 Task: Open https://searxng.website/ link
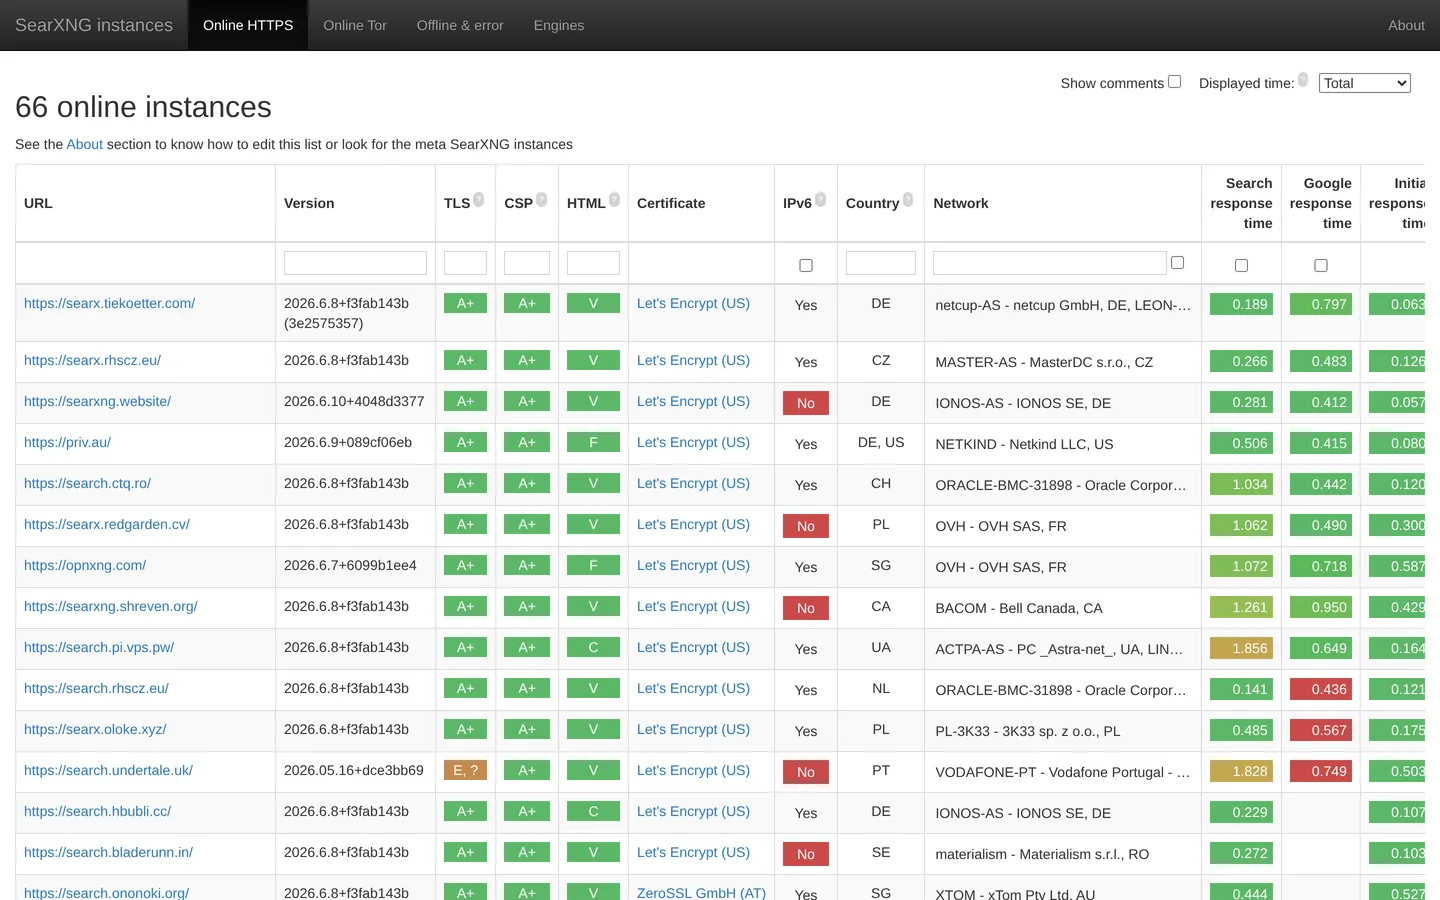tap(98, 401)
